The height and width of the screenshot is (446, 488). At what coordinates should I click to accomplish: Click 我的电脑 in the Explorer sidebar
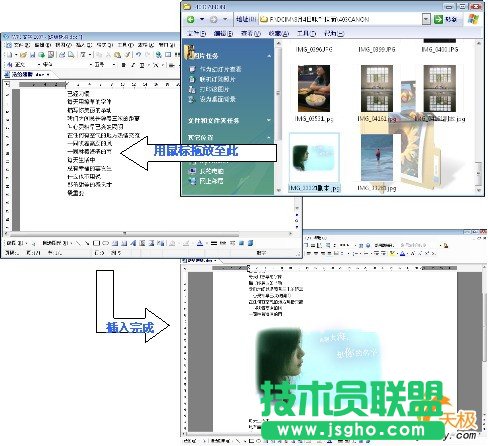coord(211,171)
